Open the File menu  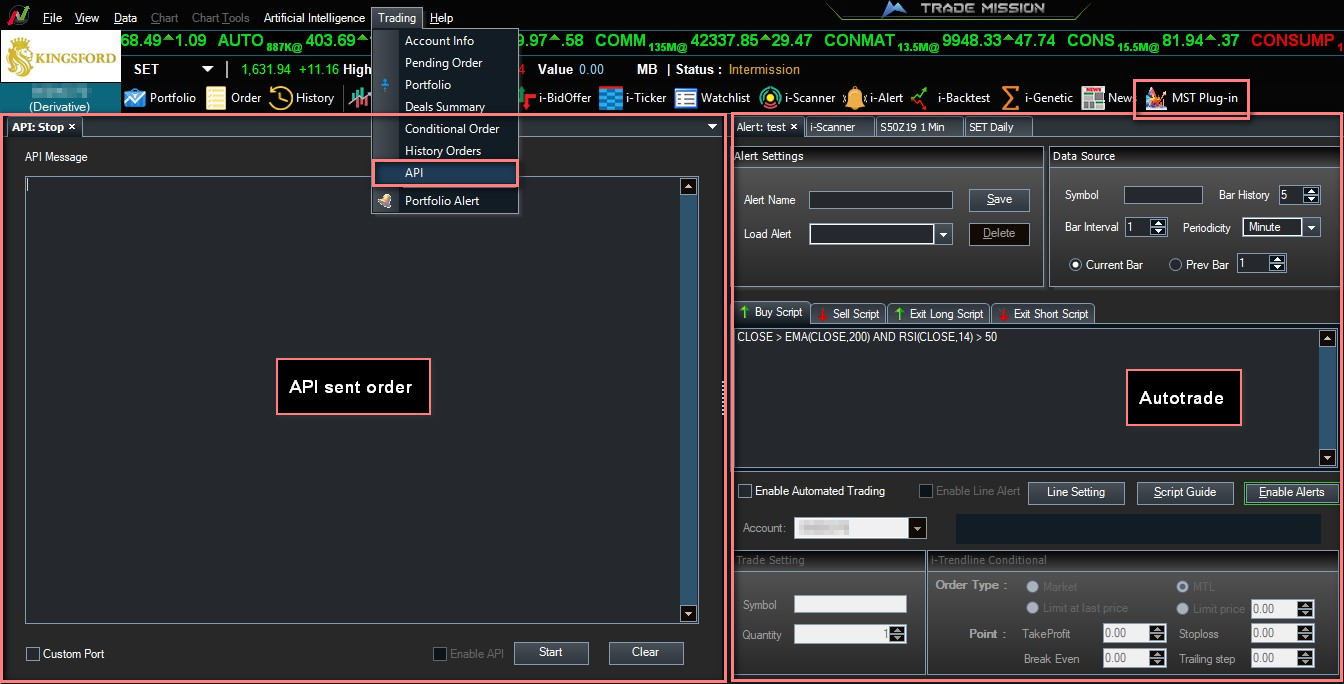pyautogui.click(x=52, y=18)
